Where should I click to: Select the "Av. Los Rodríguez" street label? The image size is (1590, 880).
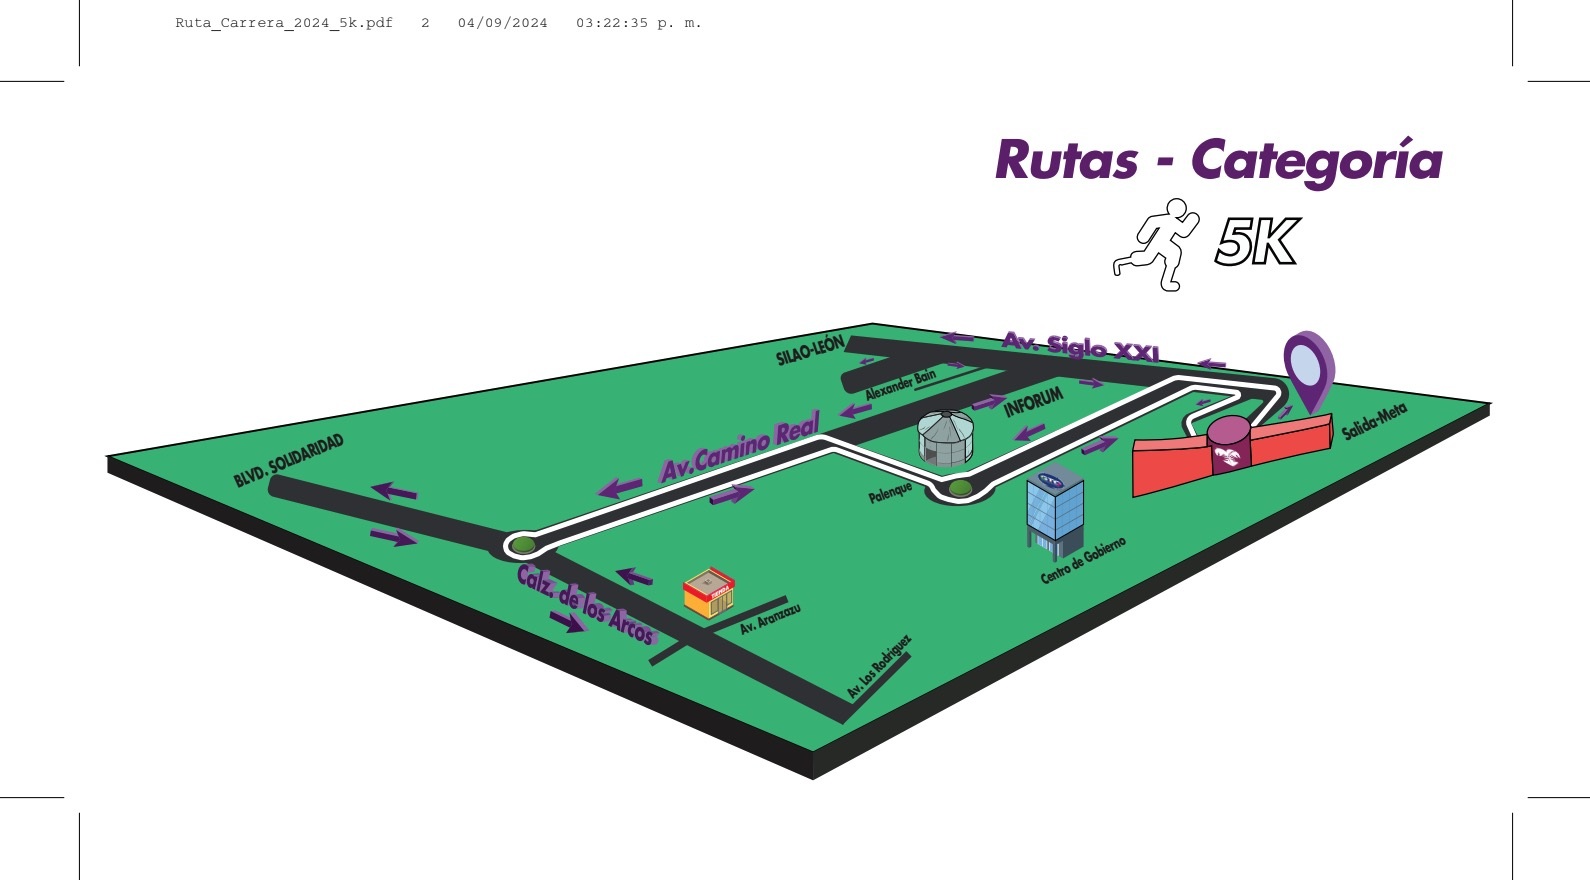(879, 666)
